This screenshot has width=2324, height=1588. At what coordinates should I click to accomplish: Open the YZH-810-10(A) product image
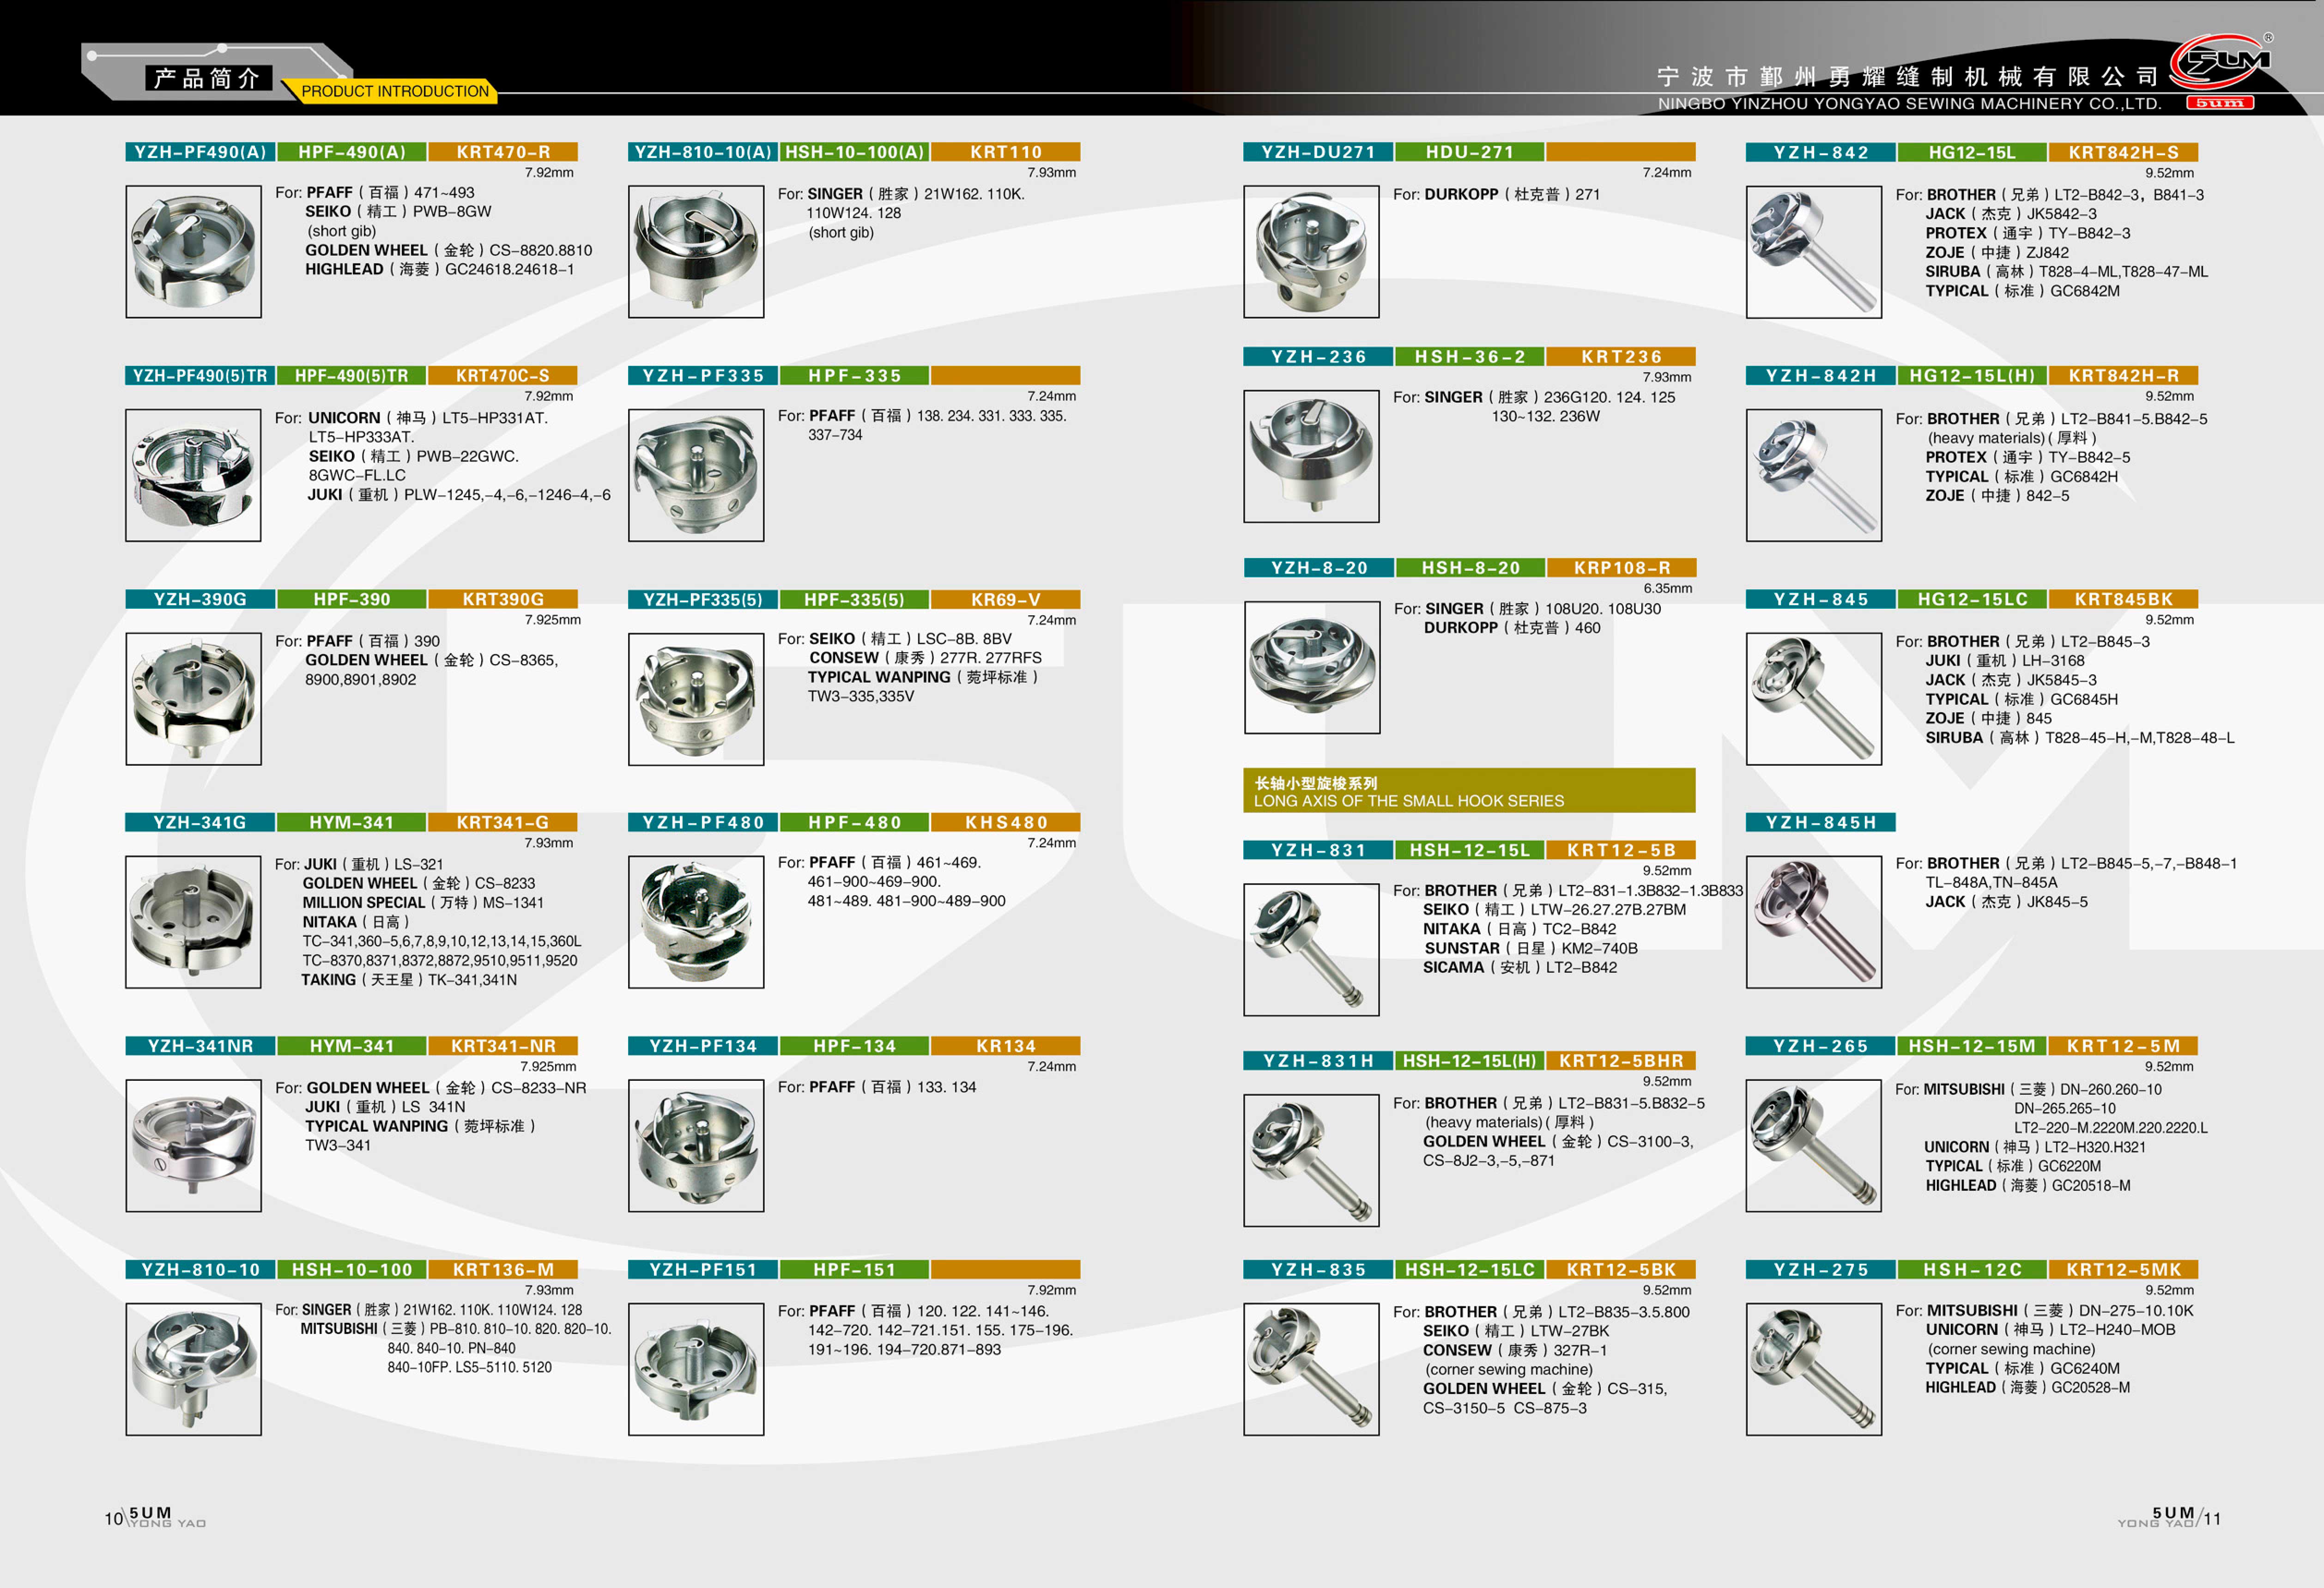[696, 252]
